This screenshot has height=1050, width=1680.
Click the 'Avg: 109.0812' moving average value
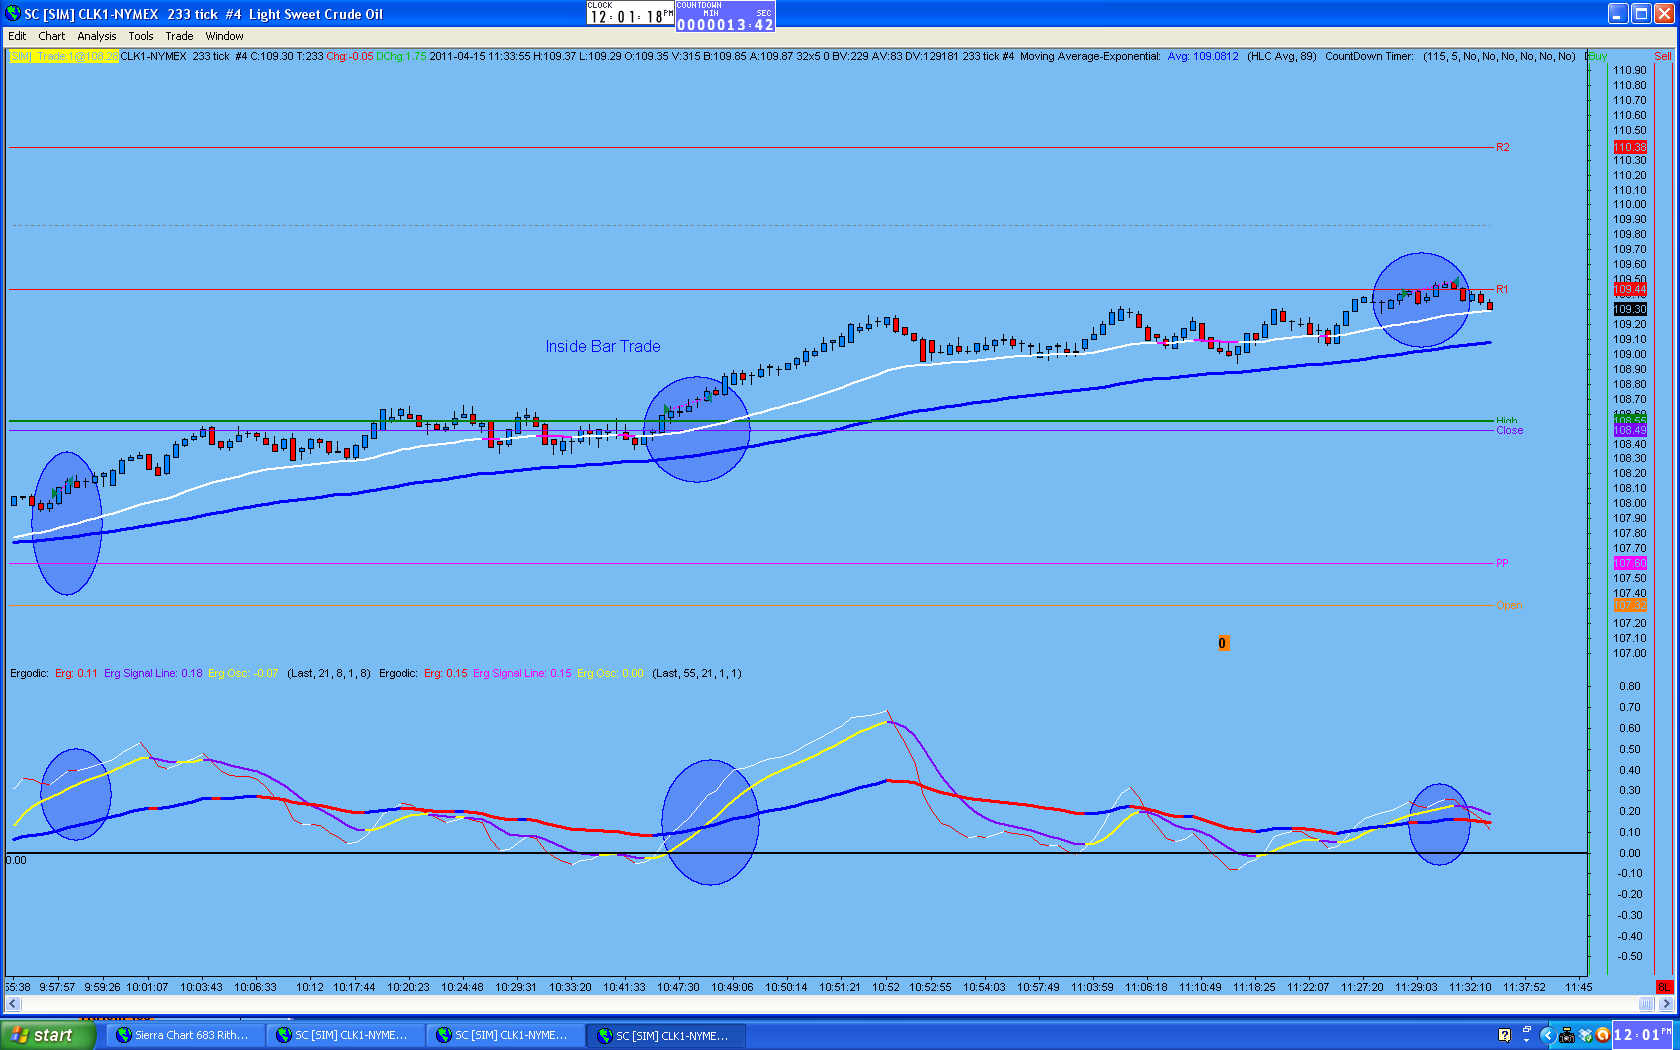point(1203,56)
